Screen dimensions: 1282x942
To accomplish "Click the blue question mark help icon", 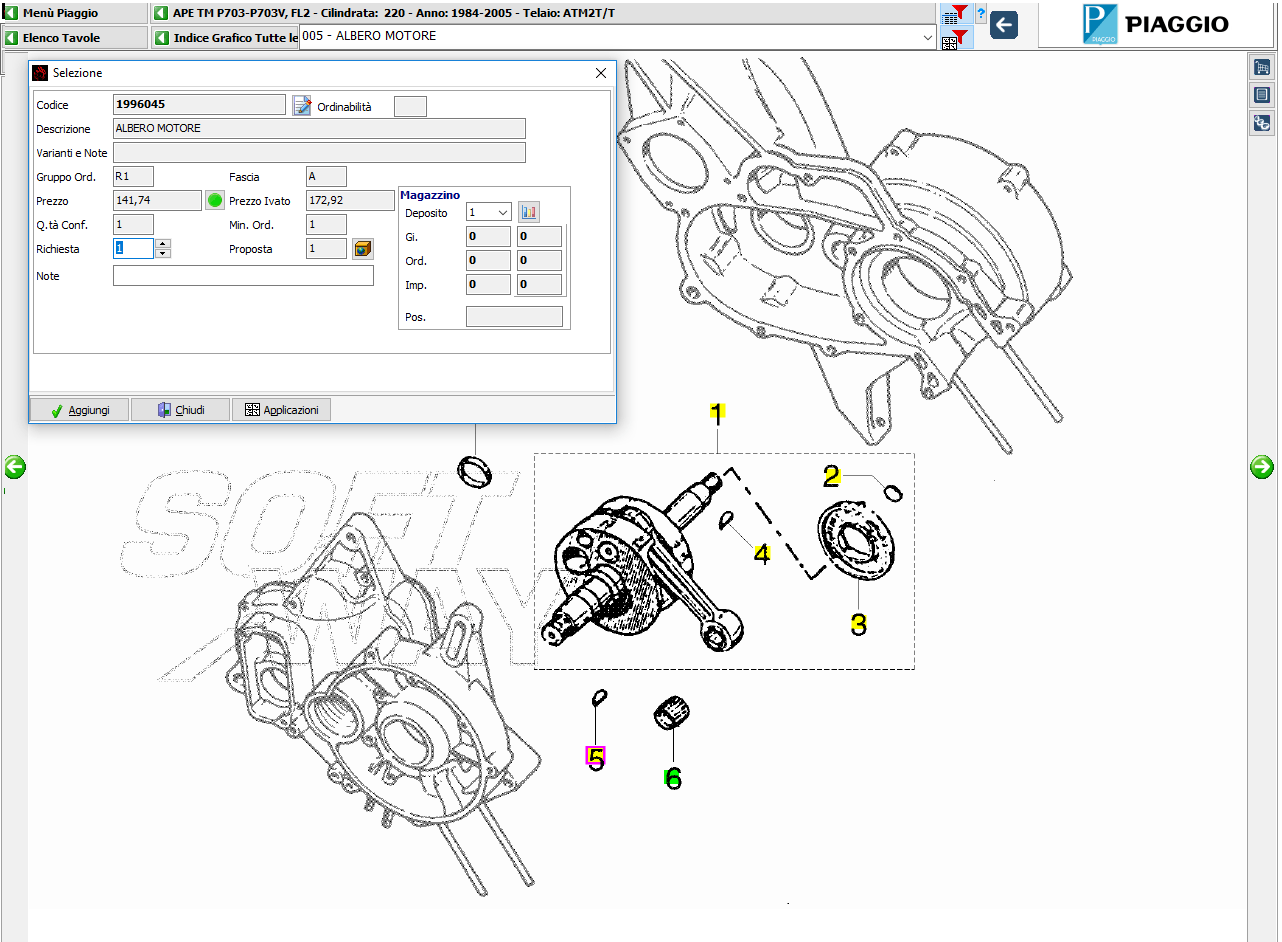I will tap(981, 15).
